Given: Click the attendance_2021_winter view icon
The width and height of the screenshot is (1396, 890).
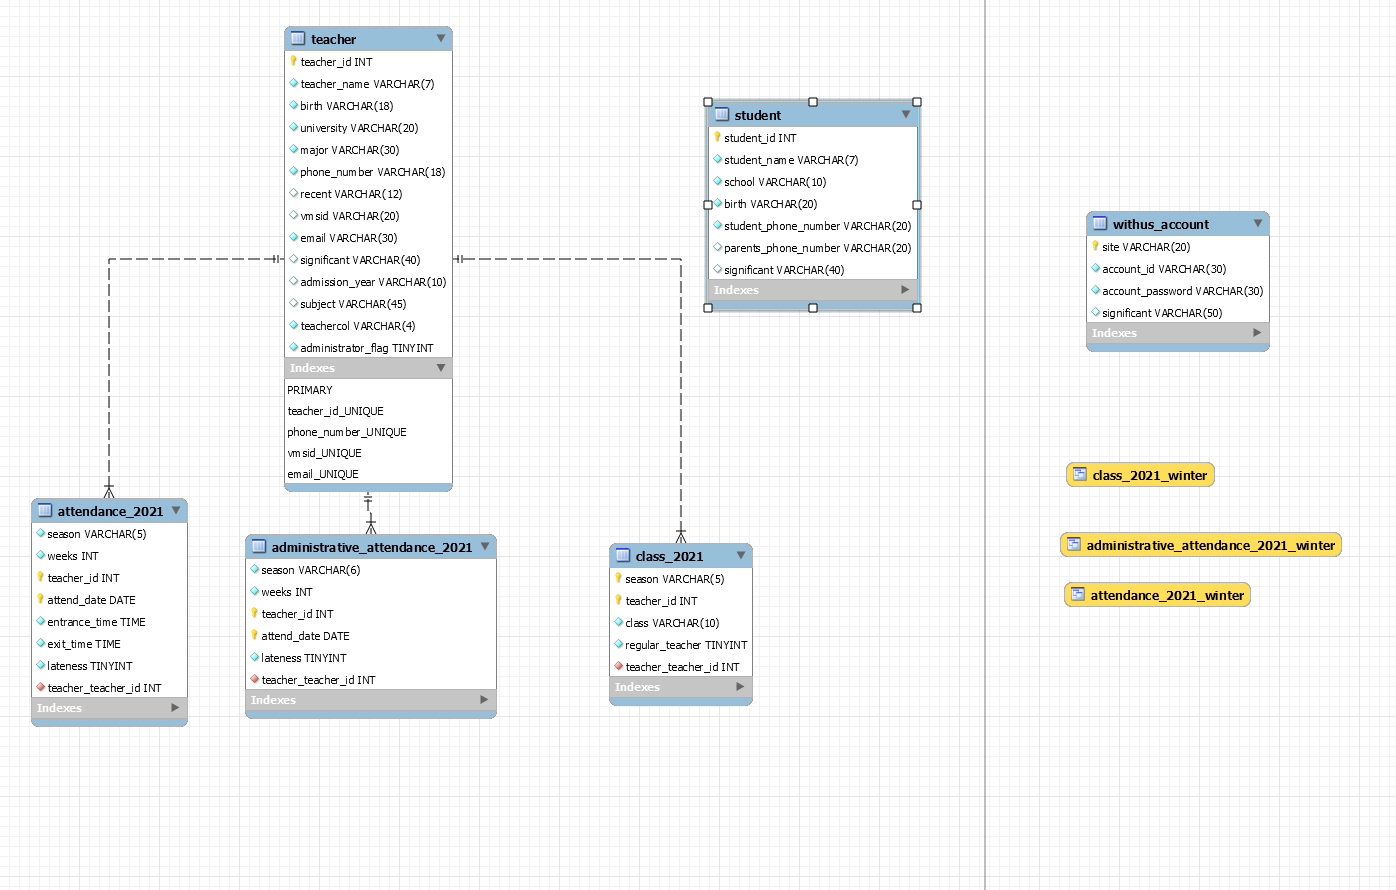Looking at the screenshot, I should (1077, 595).
